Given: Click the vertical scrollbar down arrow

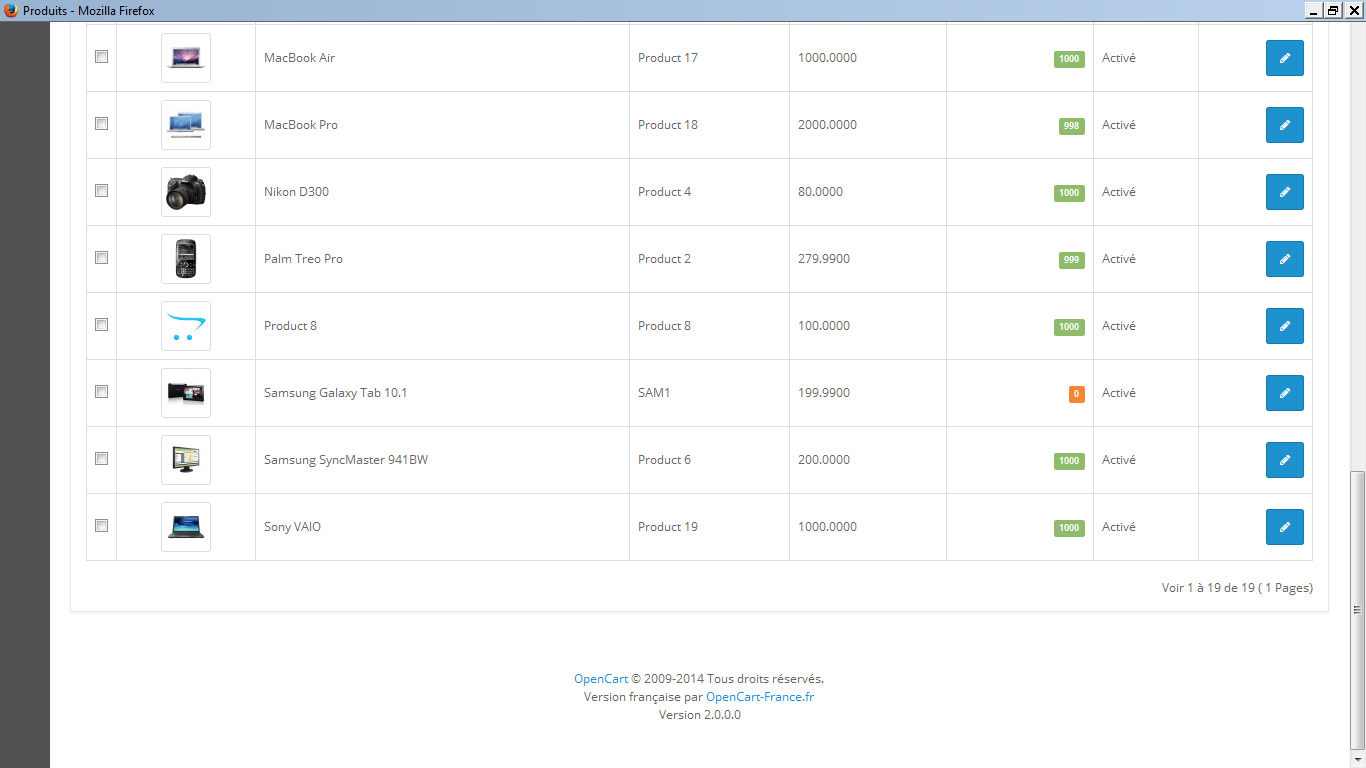Looking at the screenshot, I should tap(1356, 759).
